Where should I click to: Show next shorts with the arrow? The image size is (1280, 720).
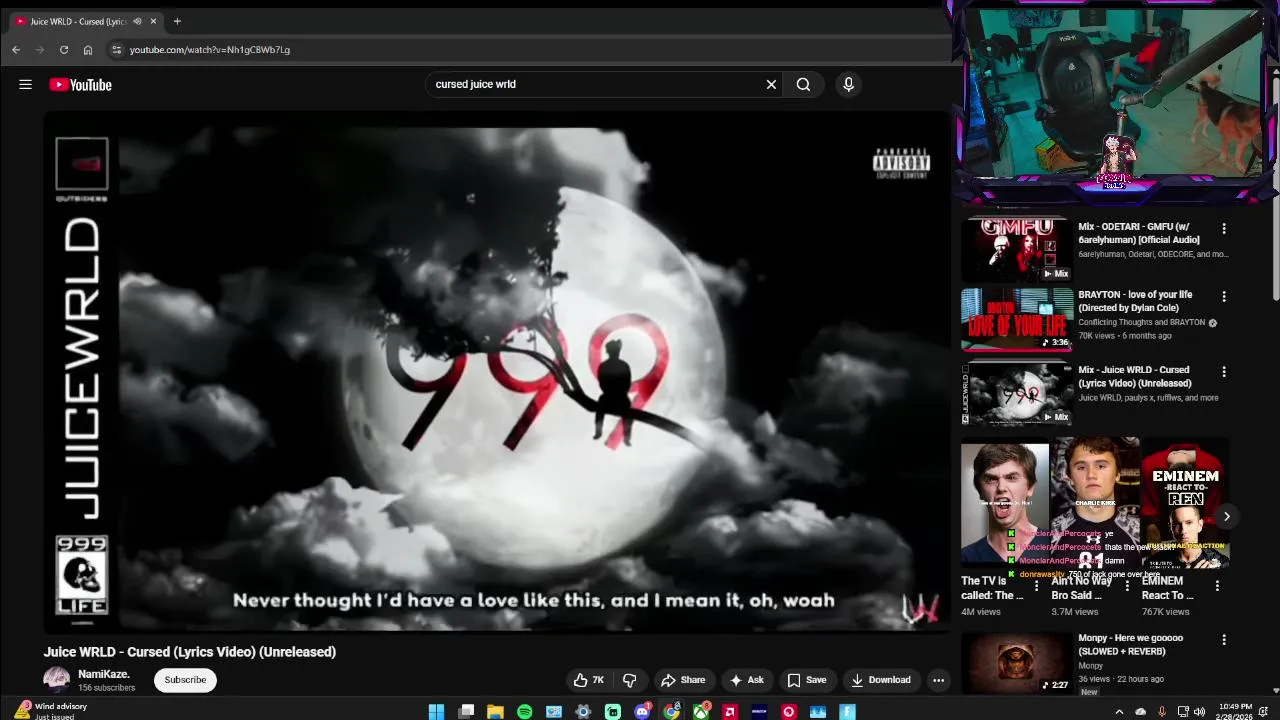[x=1226, y=516]
